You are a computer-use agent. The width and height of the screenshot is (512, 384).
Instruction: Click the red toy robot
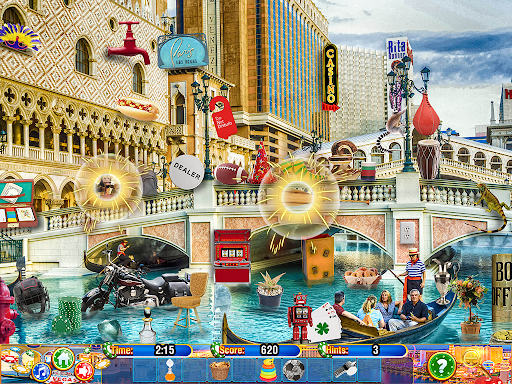click(x=300, y=317)
